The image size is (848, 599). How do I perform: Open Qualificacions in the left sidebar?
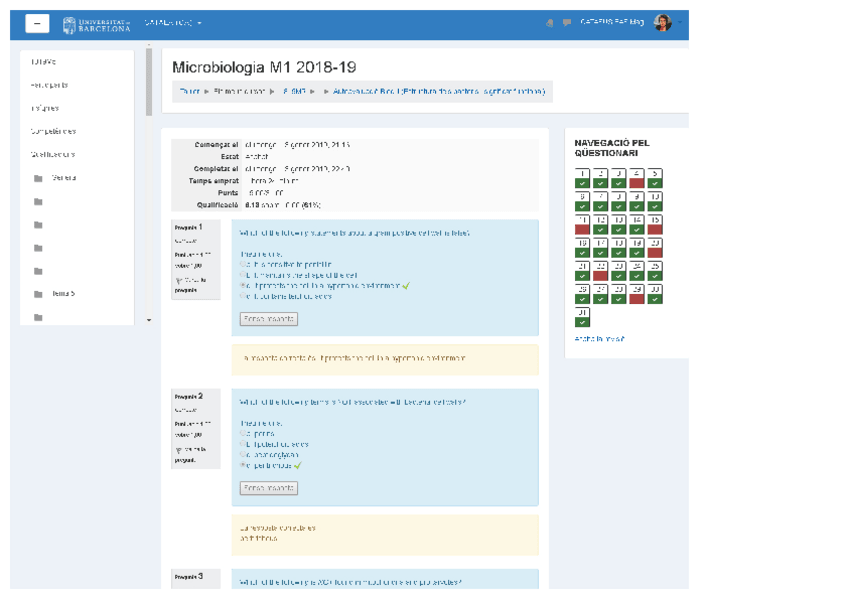53,154
